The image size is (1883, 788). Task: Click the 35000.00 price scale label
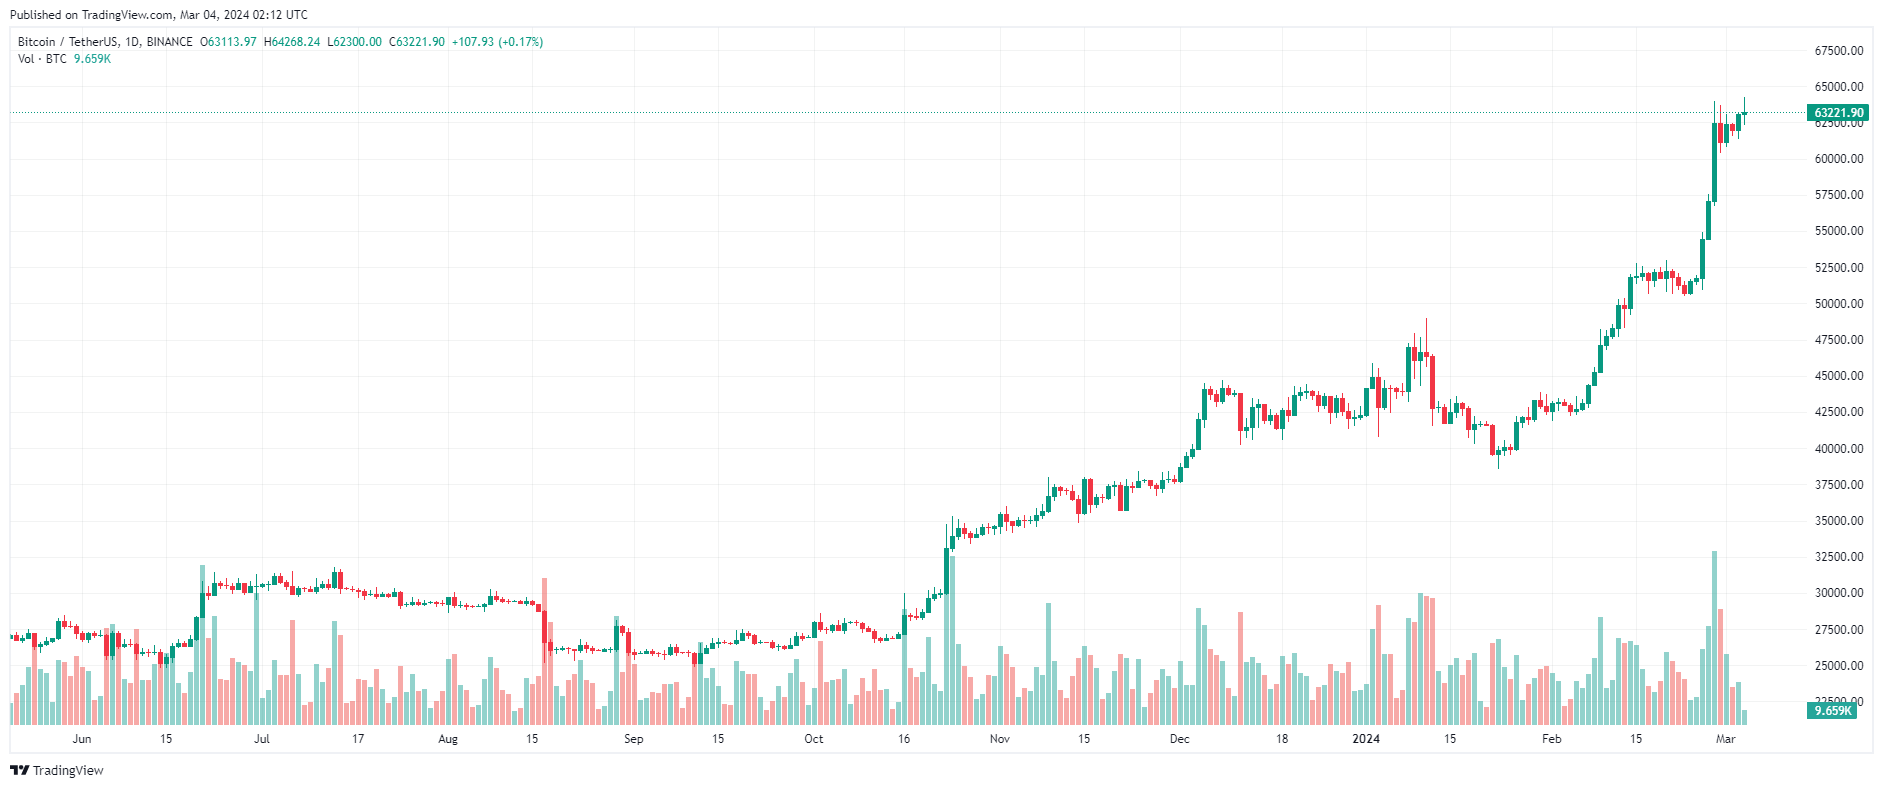1839,521
